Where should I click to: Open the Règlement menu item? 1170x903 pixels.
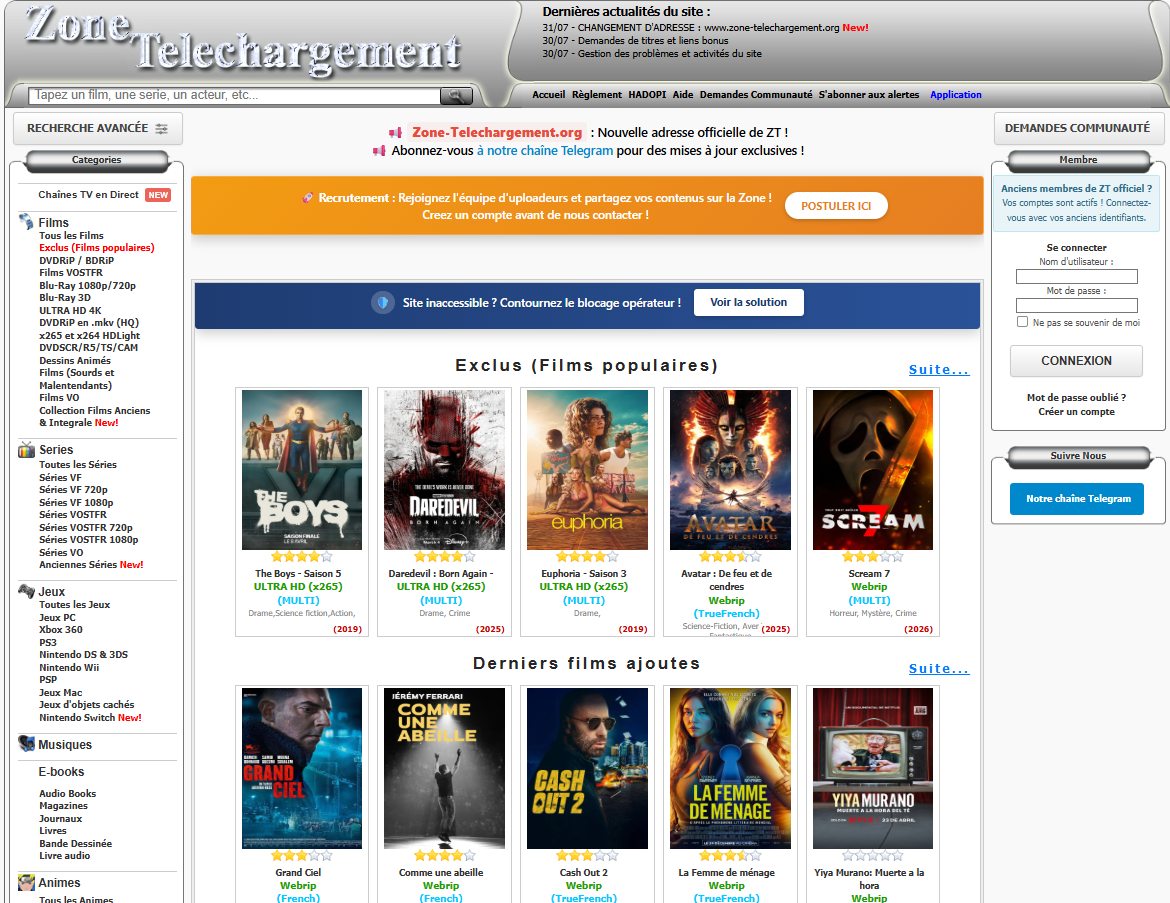596,95
